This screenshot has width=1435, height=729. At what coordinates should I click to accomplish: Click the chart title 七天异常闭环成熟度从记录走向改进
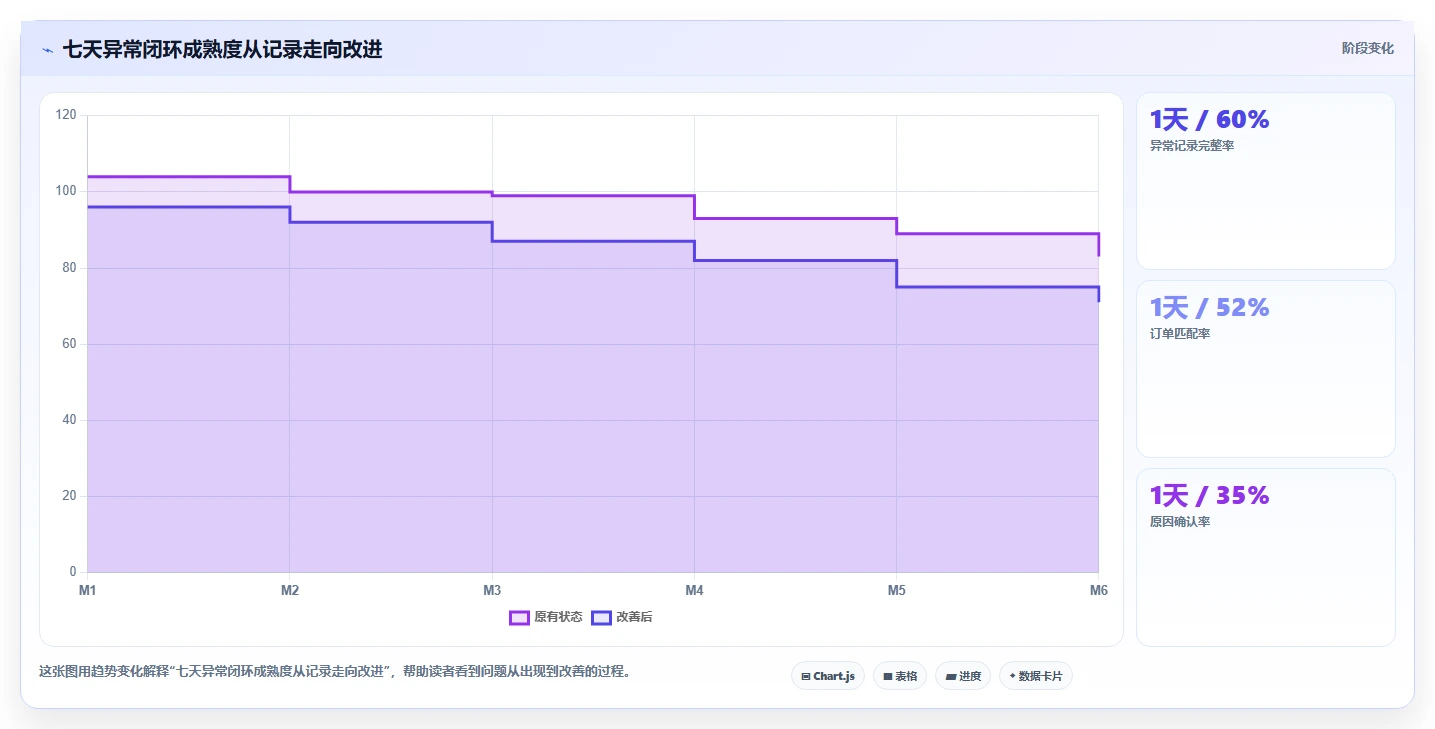click(222, 49)
